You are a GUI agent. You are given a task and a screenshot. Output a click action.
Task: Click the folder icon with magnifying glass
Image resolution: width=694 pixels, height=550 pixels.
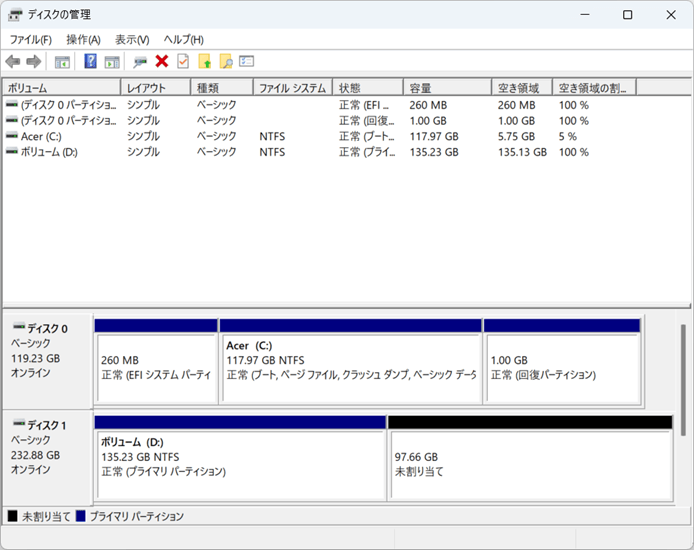tap(226, 62)
